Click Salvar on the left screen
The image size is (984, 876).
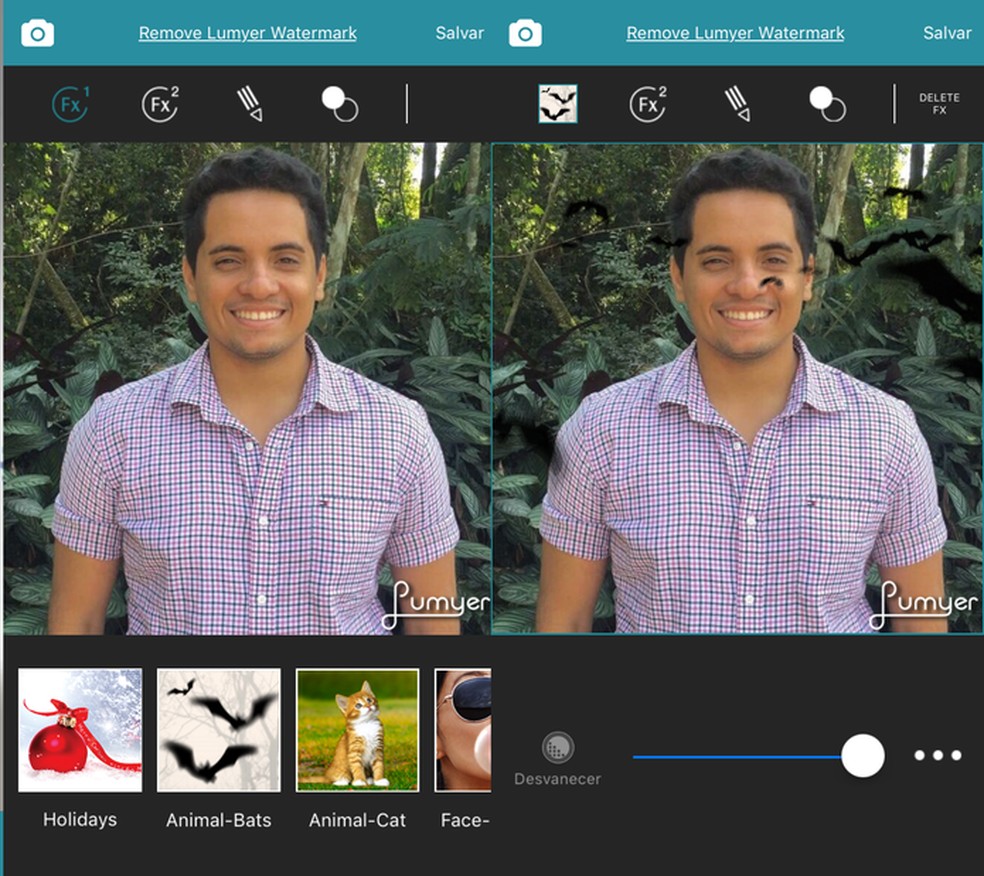[x=459, y=33]
